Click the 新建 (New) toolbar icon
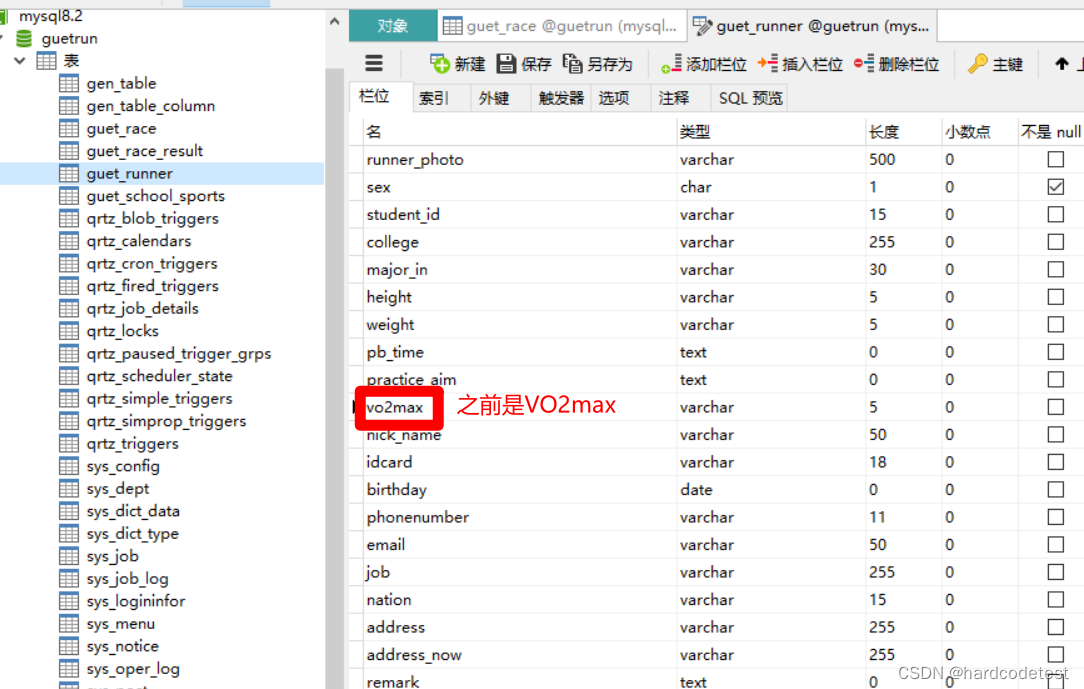This screenshot has height=689, width=1084. point(440,64)
